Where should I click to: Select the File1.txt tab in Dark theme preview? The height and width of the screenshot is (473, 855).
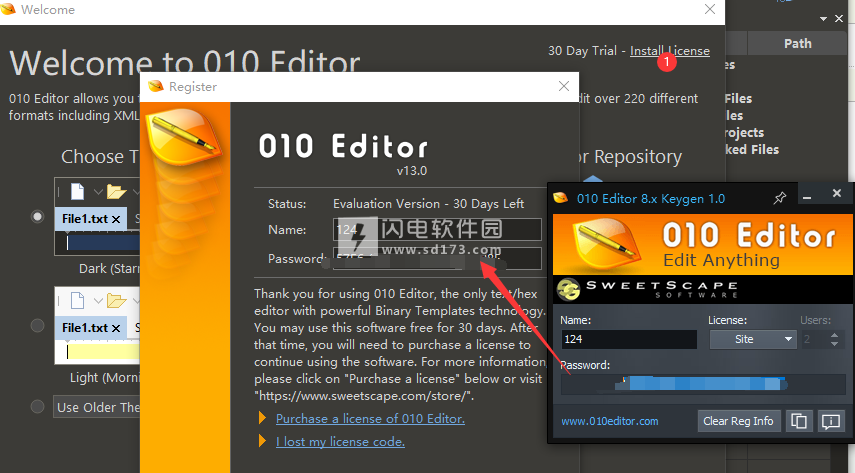(91, 219)
